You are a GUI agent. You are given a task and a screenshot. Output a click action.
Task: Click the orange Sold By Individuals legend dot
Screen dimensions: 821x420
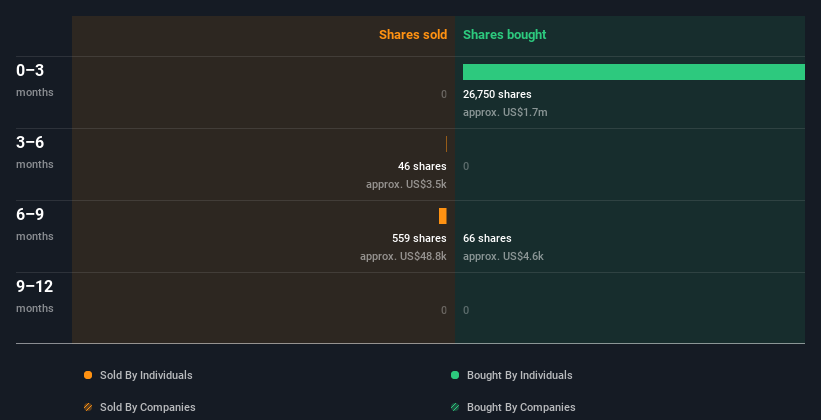(88, 375)
